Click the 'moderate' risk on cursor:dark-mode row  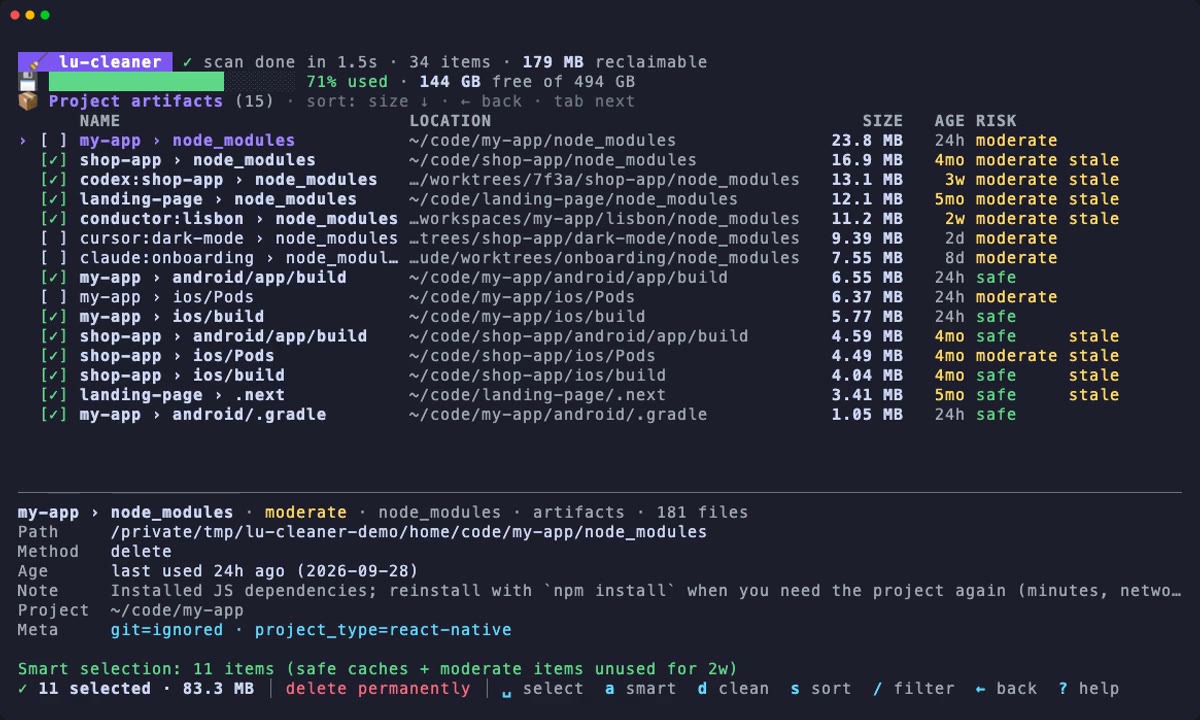point(1016,238)
